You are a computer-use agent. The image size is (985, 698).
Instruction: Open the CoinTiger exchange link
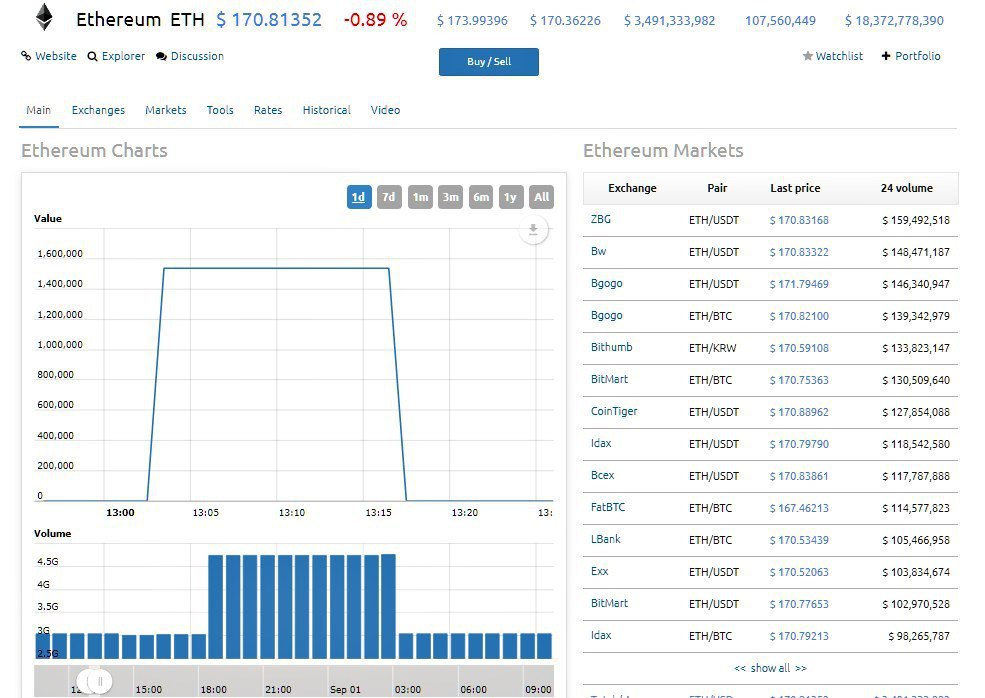tap(614, 412)
